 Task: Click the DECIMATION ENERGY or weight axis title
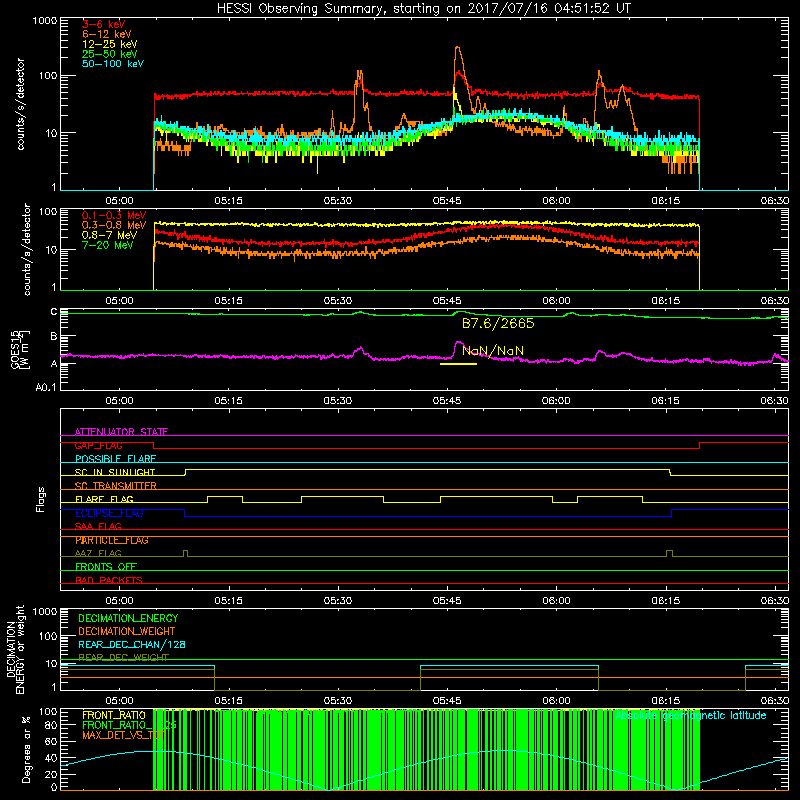point(15,649)
